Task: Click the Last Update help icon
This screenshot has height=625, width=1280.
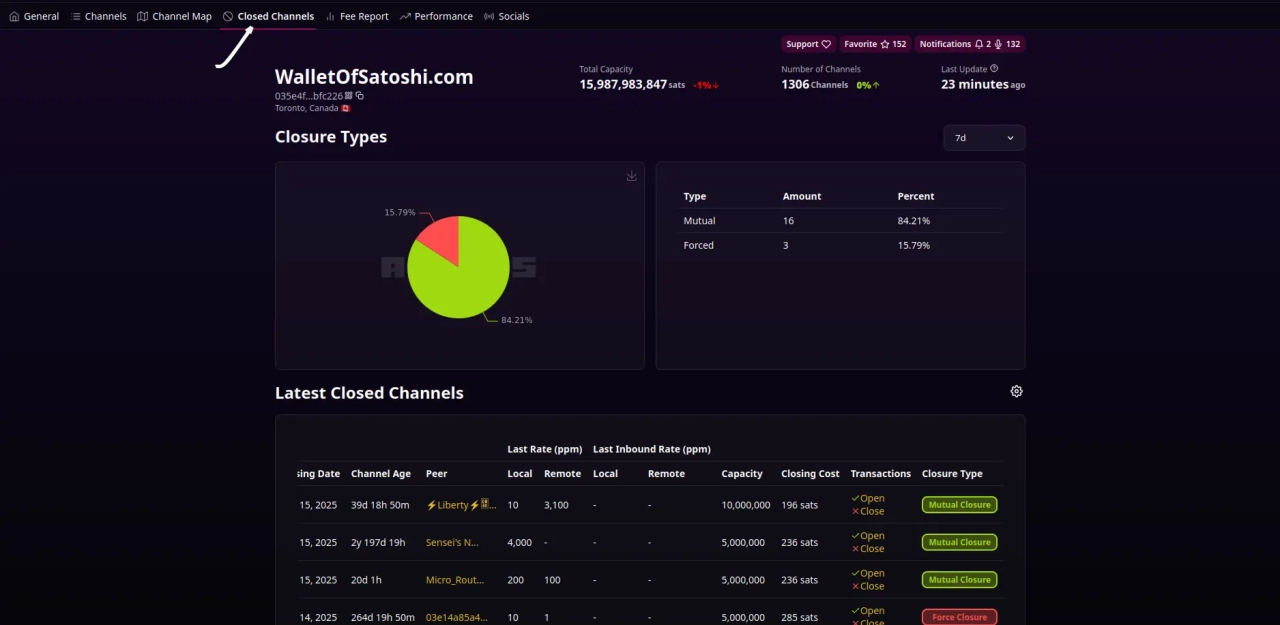Action: click(994, 69)
